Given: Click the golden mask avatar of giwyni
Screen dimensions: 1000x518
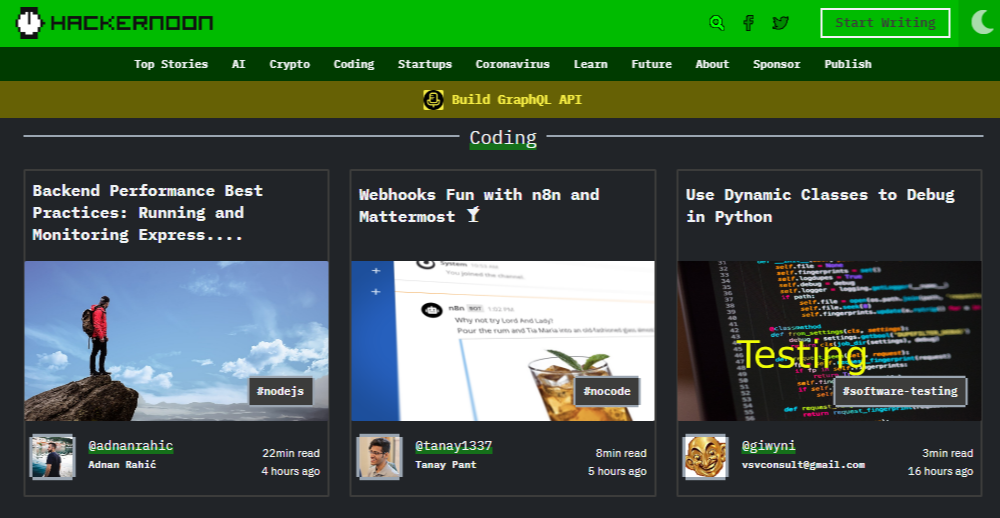Looking at the screenshot, I should [705, 457].
